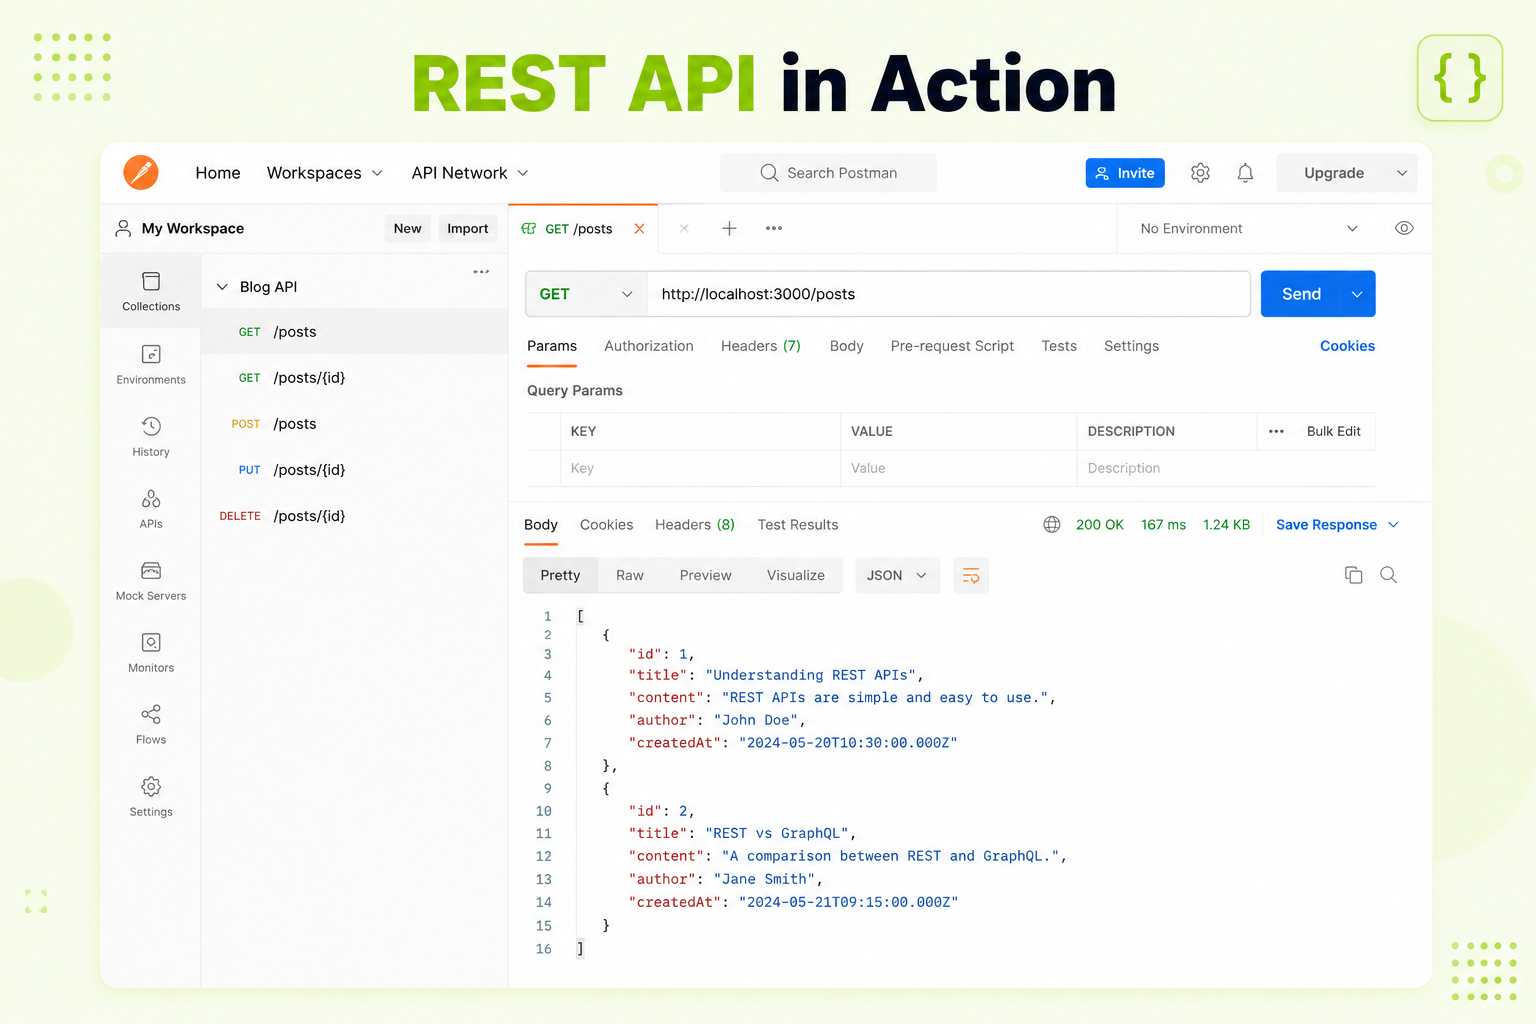Switch to the Authorization tab

649,346
